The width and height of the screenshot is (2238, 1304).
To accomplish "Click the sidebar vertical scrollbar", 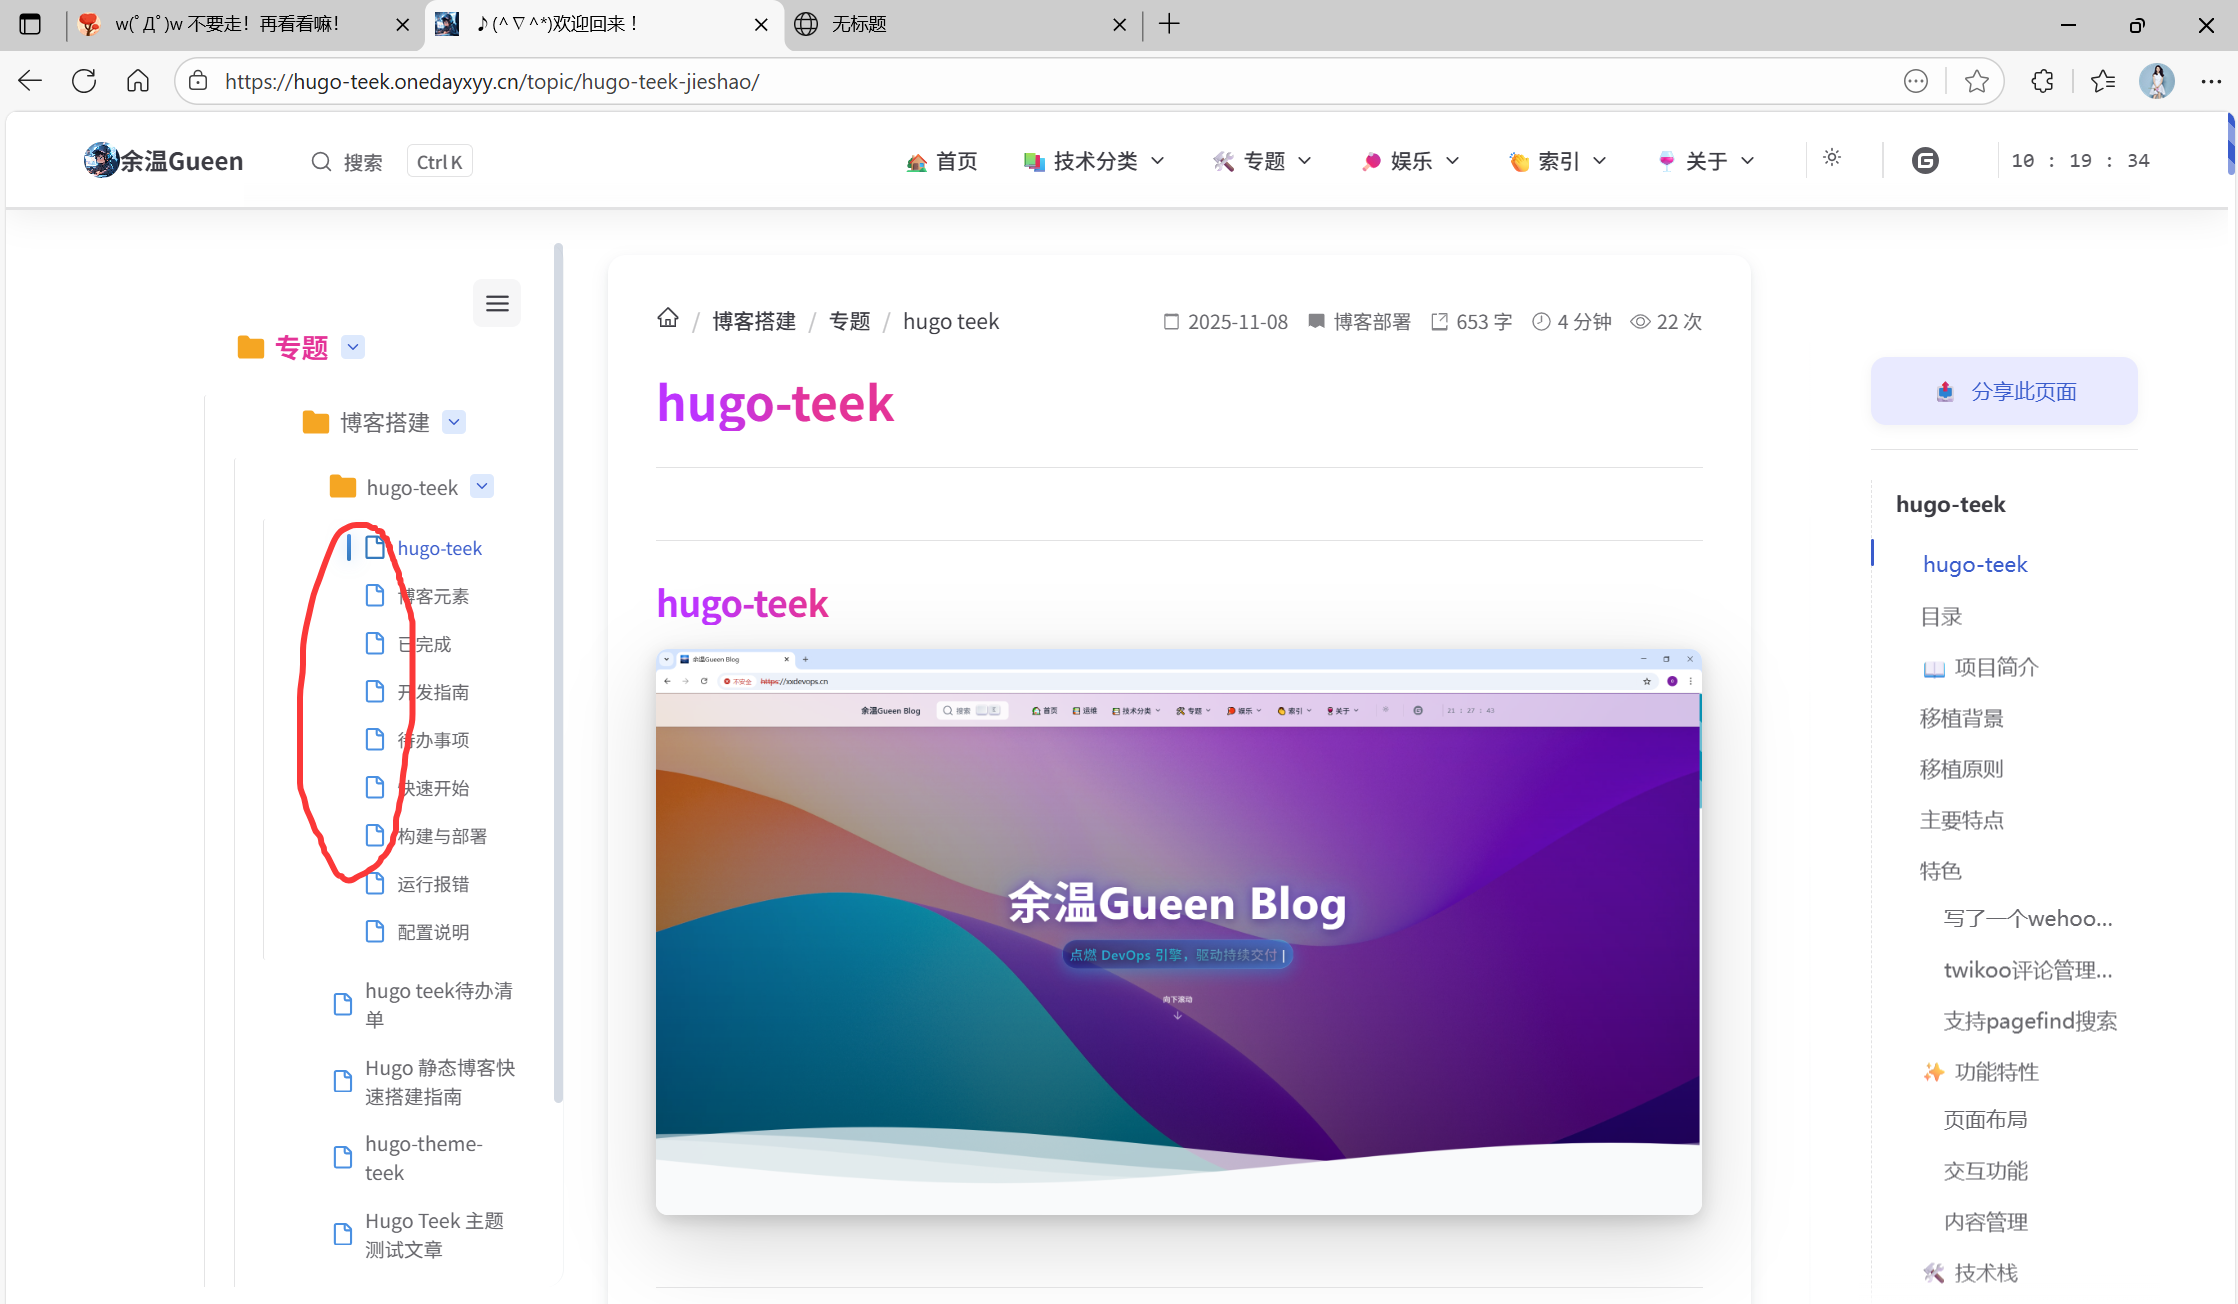I will point(558,670).
